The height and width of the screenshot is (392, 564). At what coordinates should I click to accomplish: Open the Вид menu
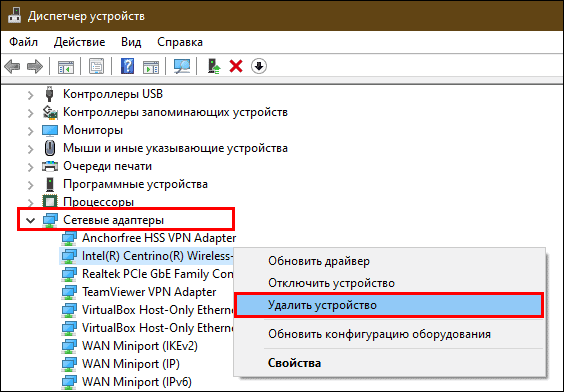131,42
